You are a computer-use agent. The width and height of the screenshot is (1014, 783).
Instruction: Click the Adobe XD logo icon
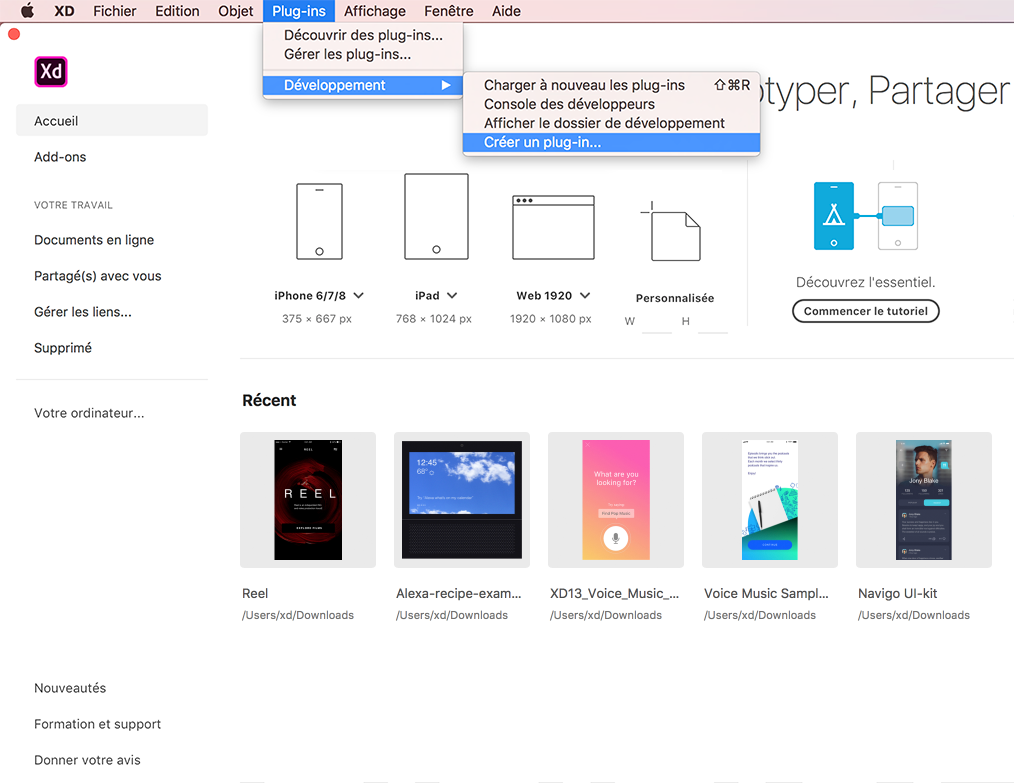coord(50,71)
